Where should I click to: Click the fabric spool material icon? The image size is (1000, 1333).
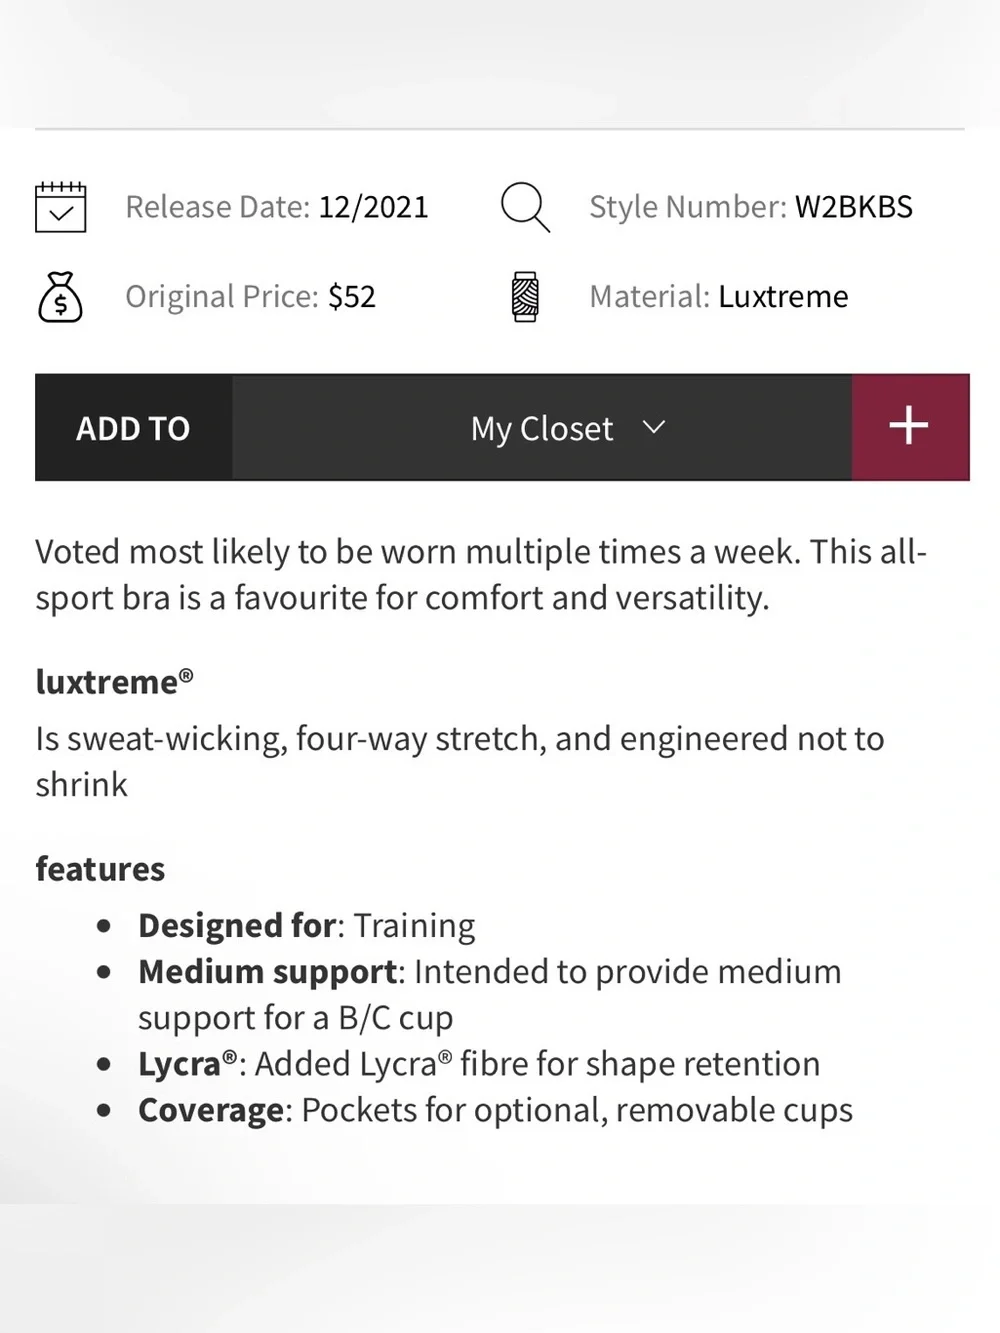pos(525,297)
